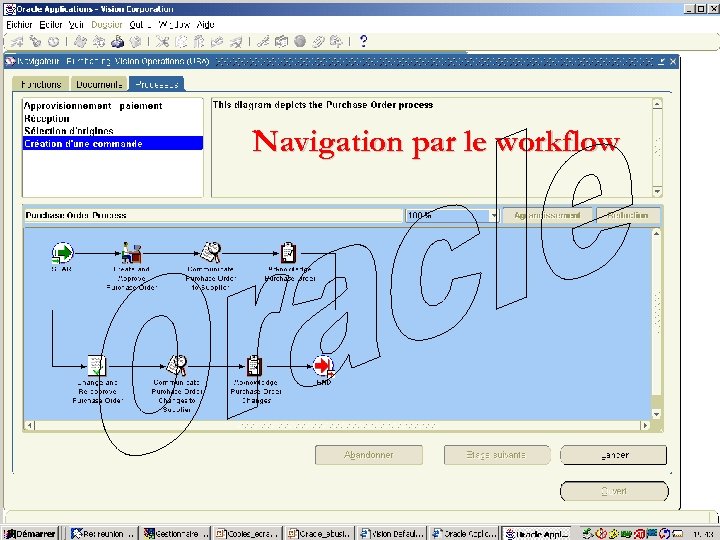This screenshot has width=720, height=540.
Task: Select Communicate Purchase Order to Supplier node
Action: point(211,253)
